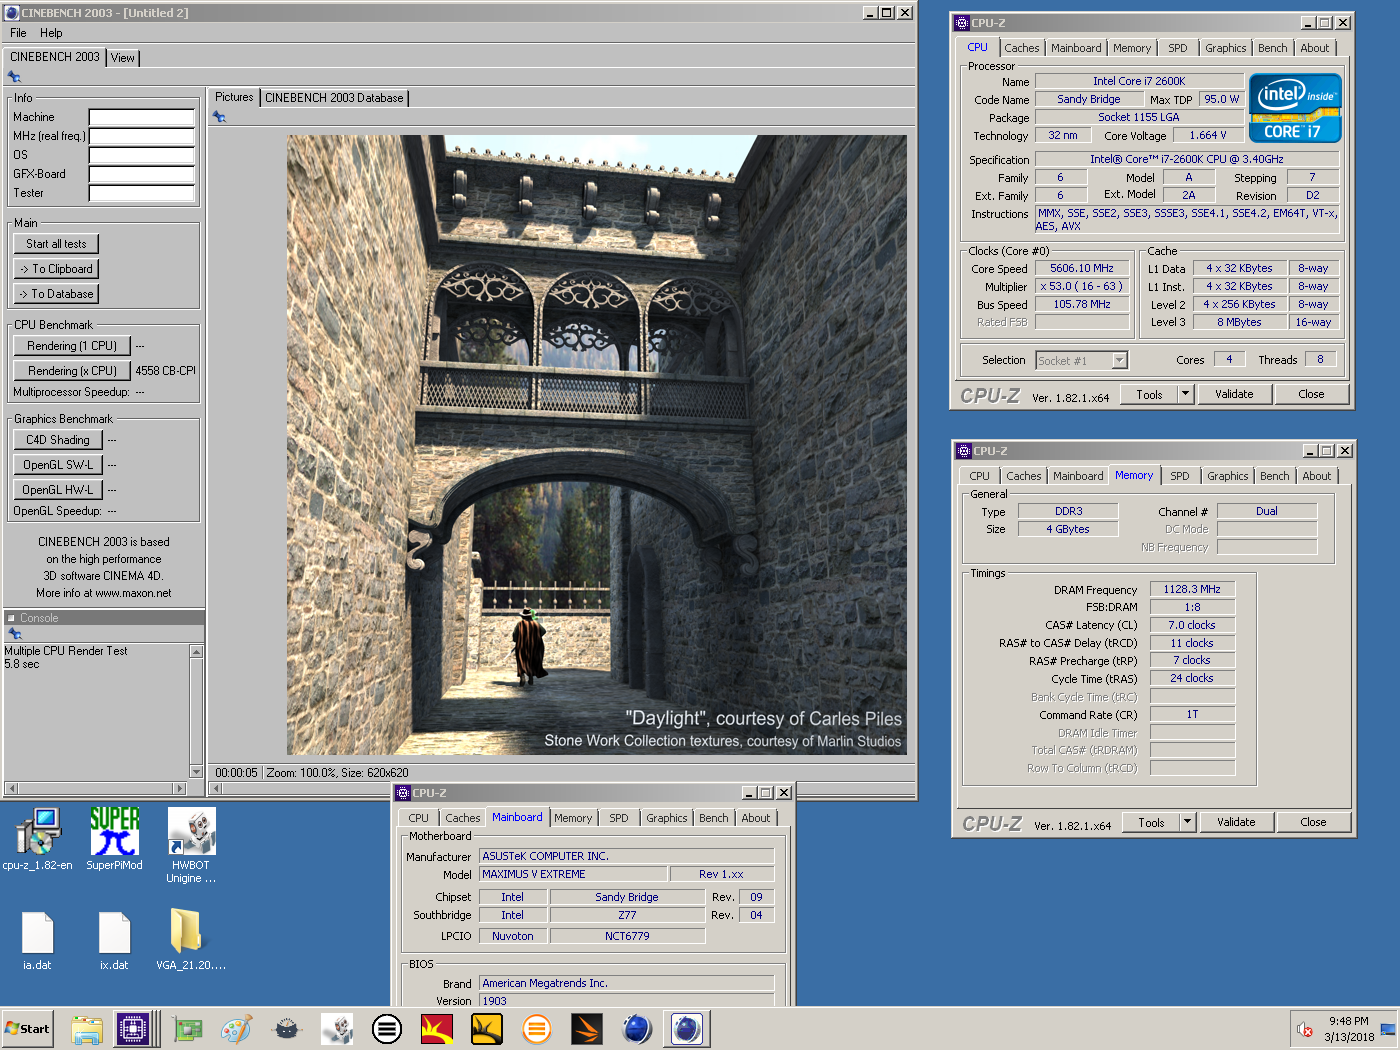Open the green circuit board taskbar icon
This screenshot has width=1400, height=1050.
pyautogui.click(x=187, y=1029)
